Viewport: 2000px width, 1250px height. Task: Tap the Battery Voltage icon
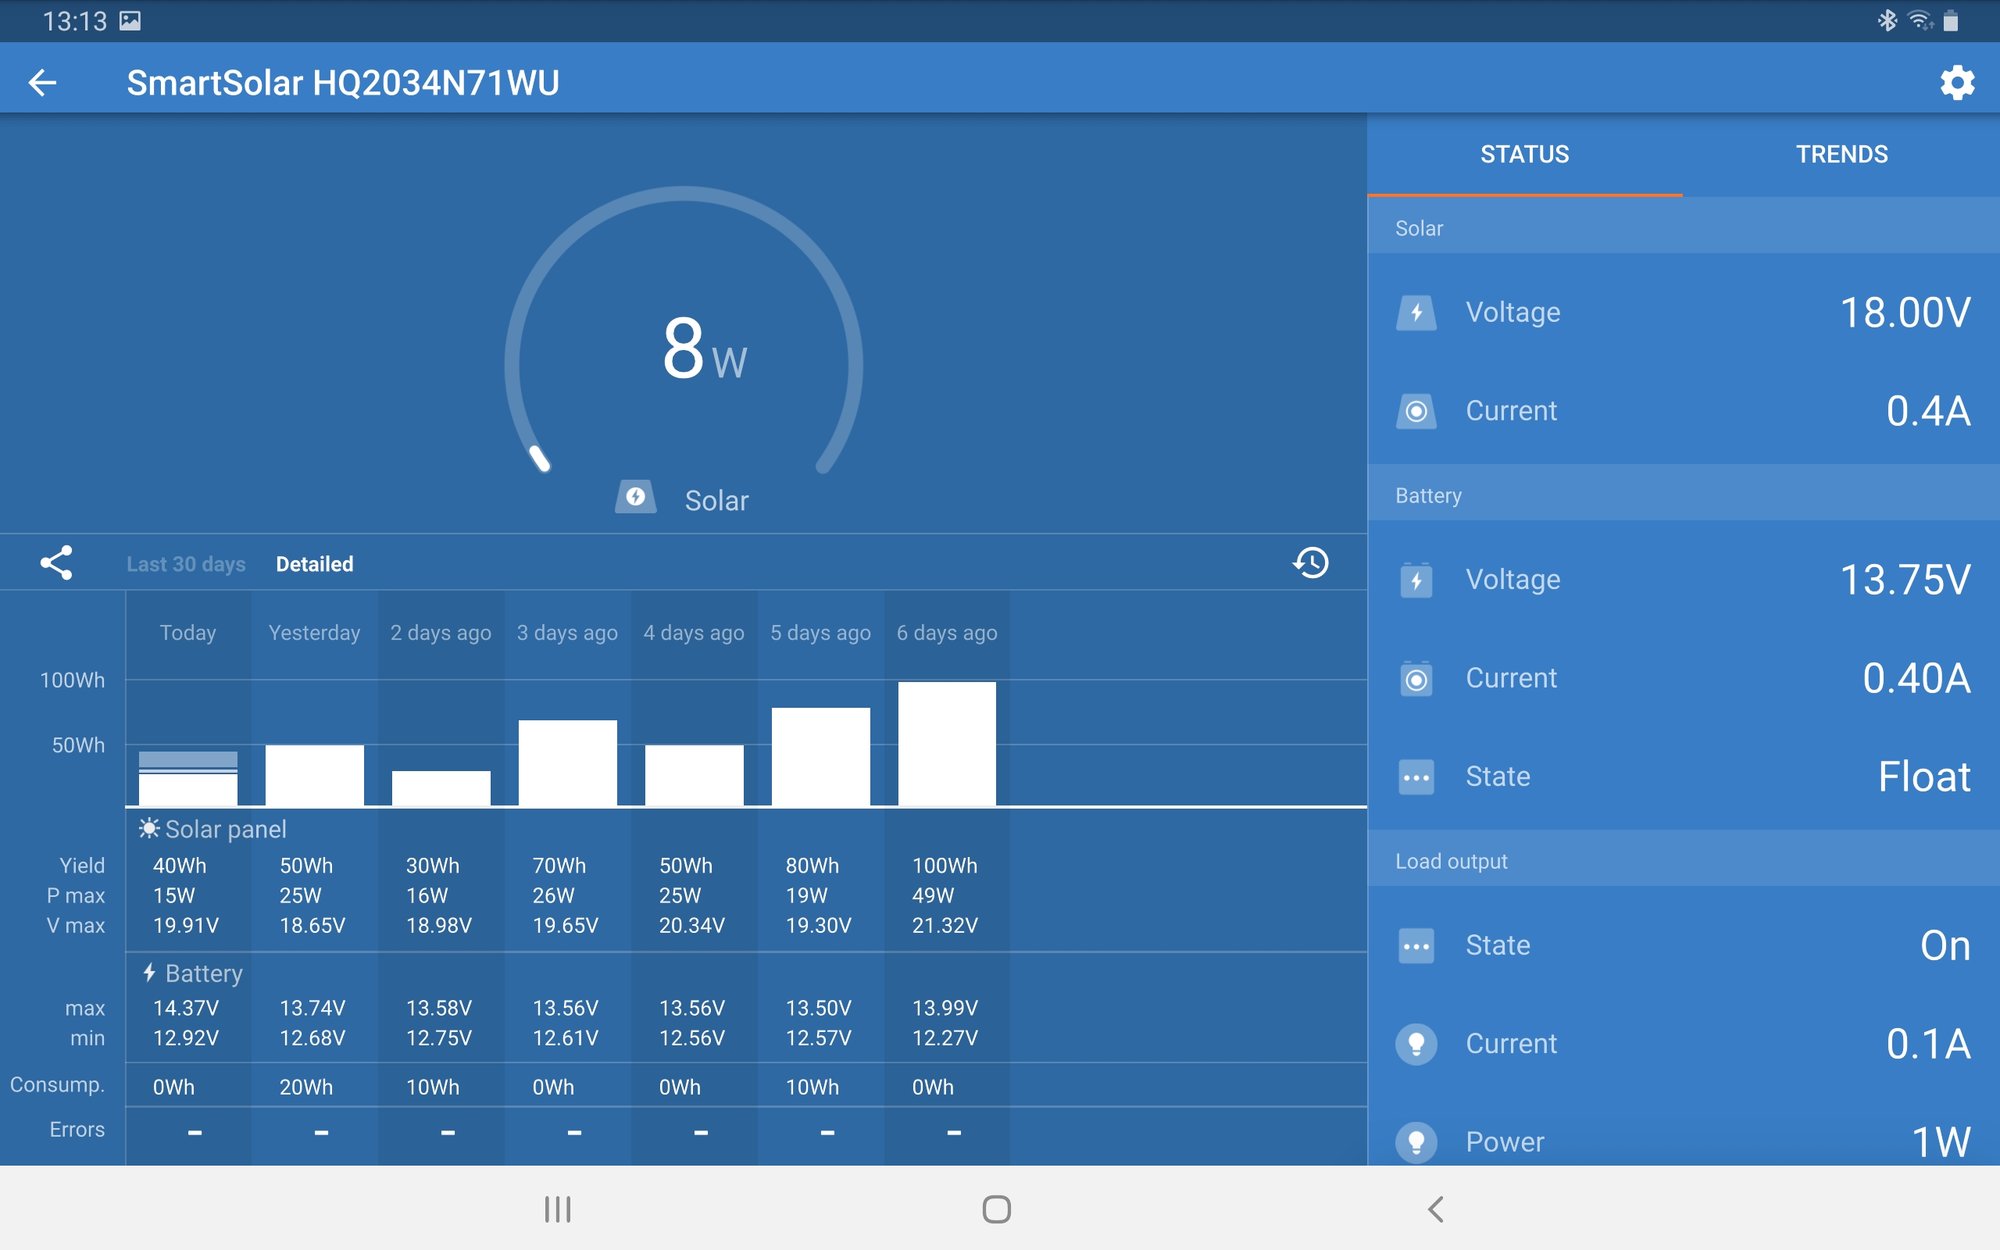(x=1416, y=580)
